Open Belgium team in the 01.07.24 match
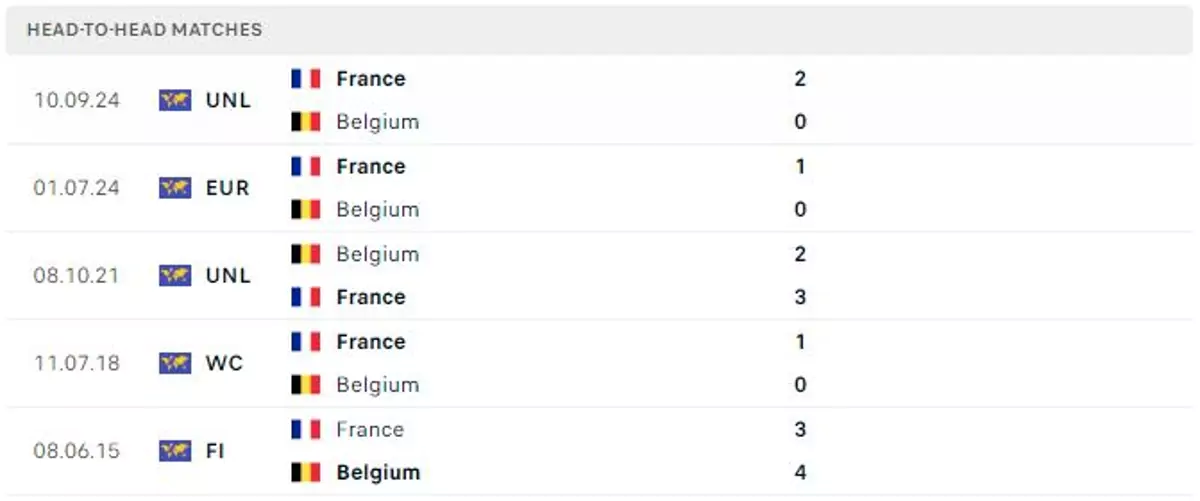Viewport: 1200px width, 501px height. pos(378,210)
